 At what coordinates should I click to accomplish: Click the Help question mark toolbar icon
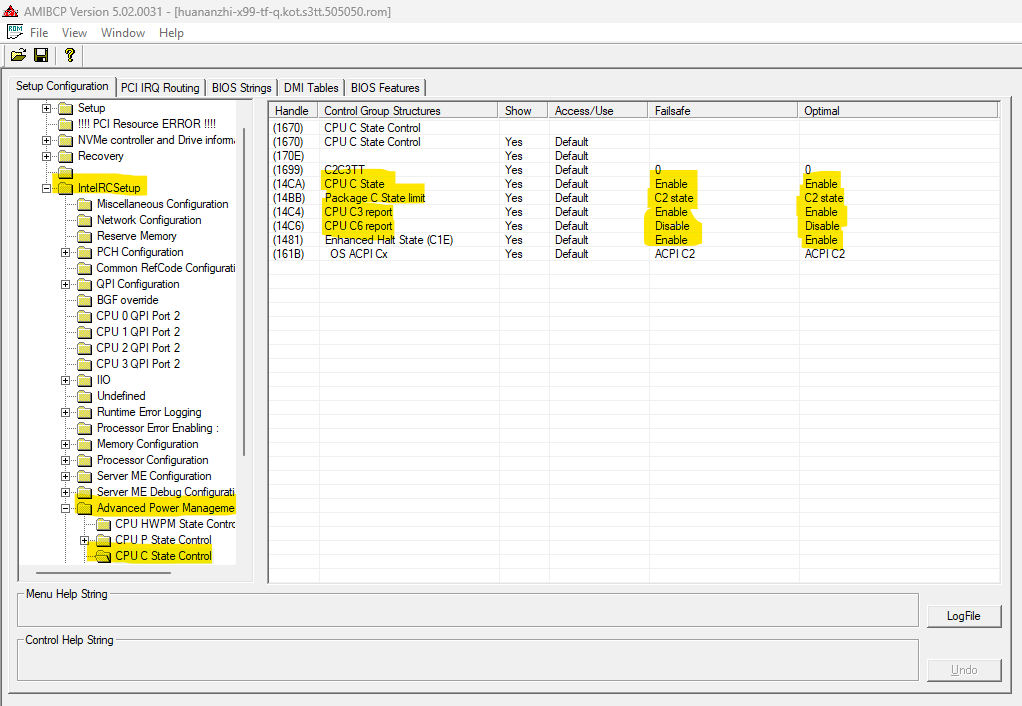click(68, 55)
